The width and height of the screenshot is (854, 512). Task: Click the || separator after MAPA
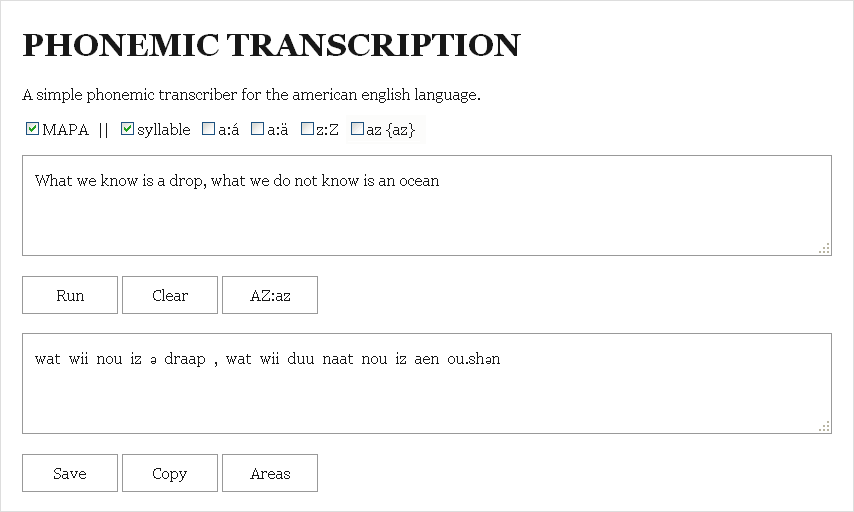pyautogui.click(x=104, y=130)
